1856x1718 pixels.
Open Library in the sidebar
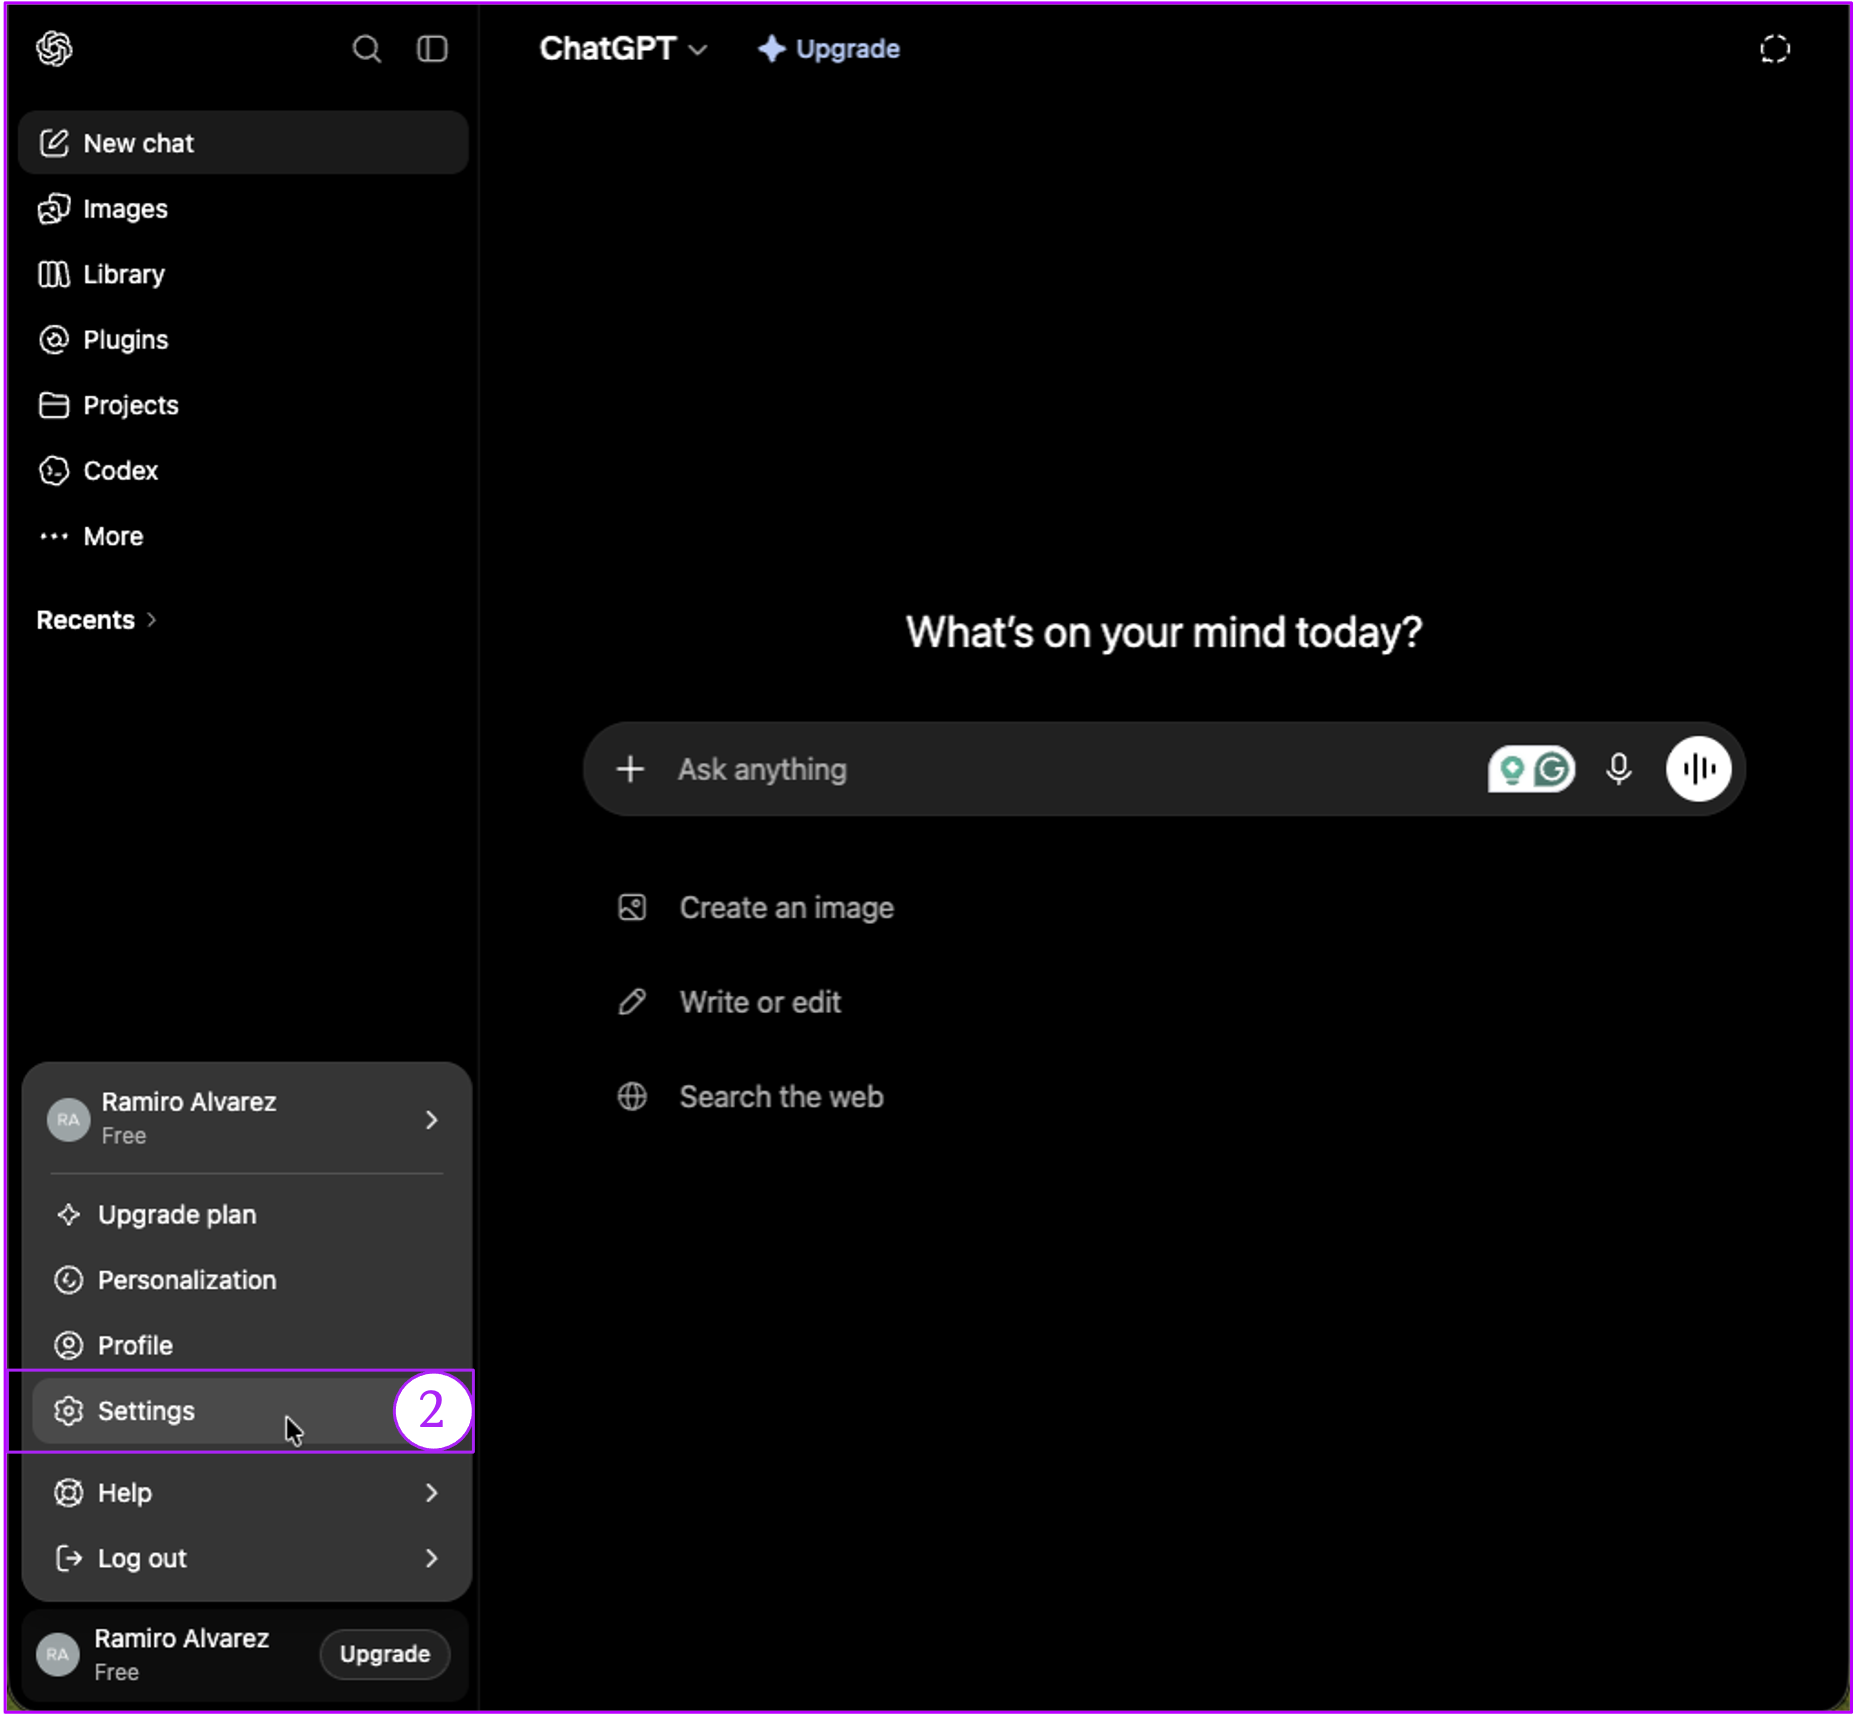(x=243, y=274)
